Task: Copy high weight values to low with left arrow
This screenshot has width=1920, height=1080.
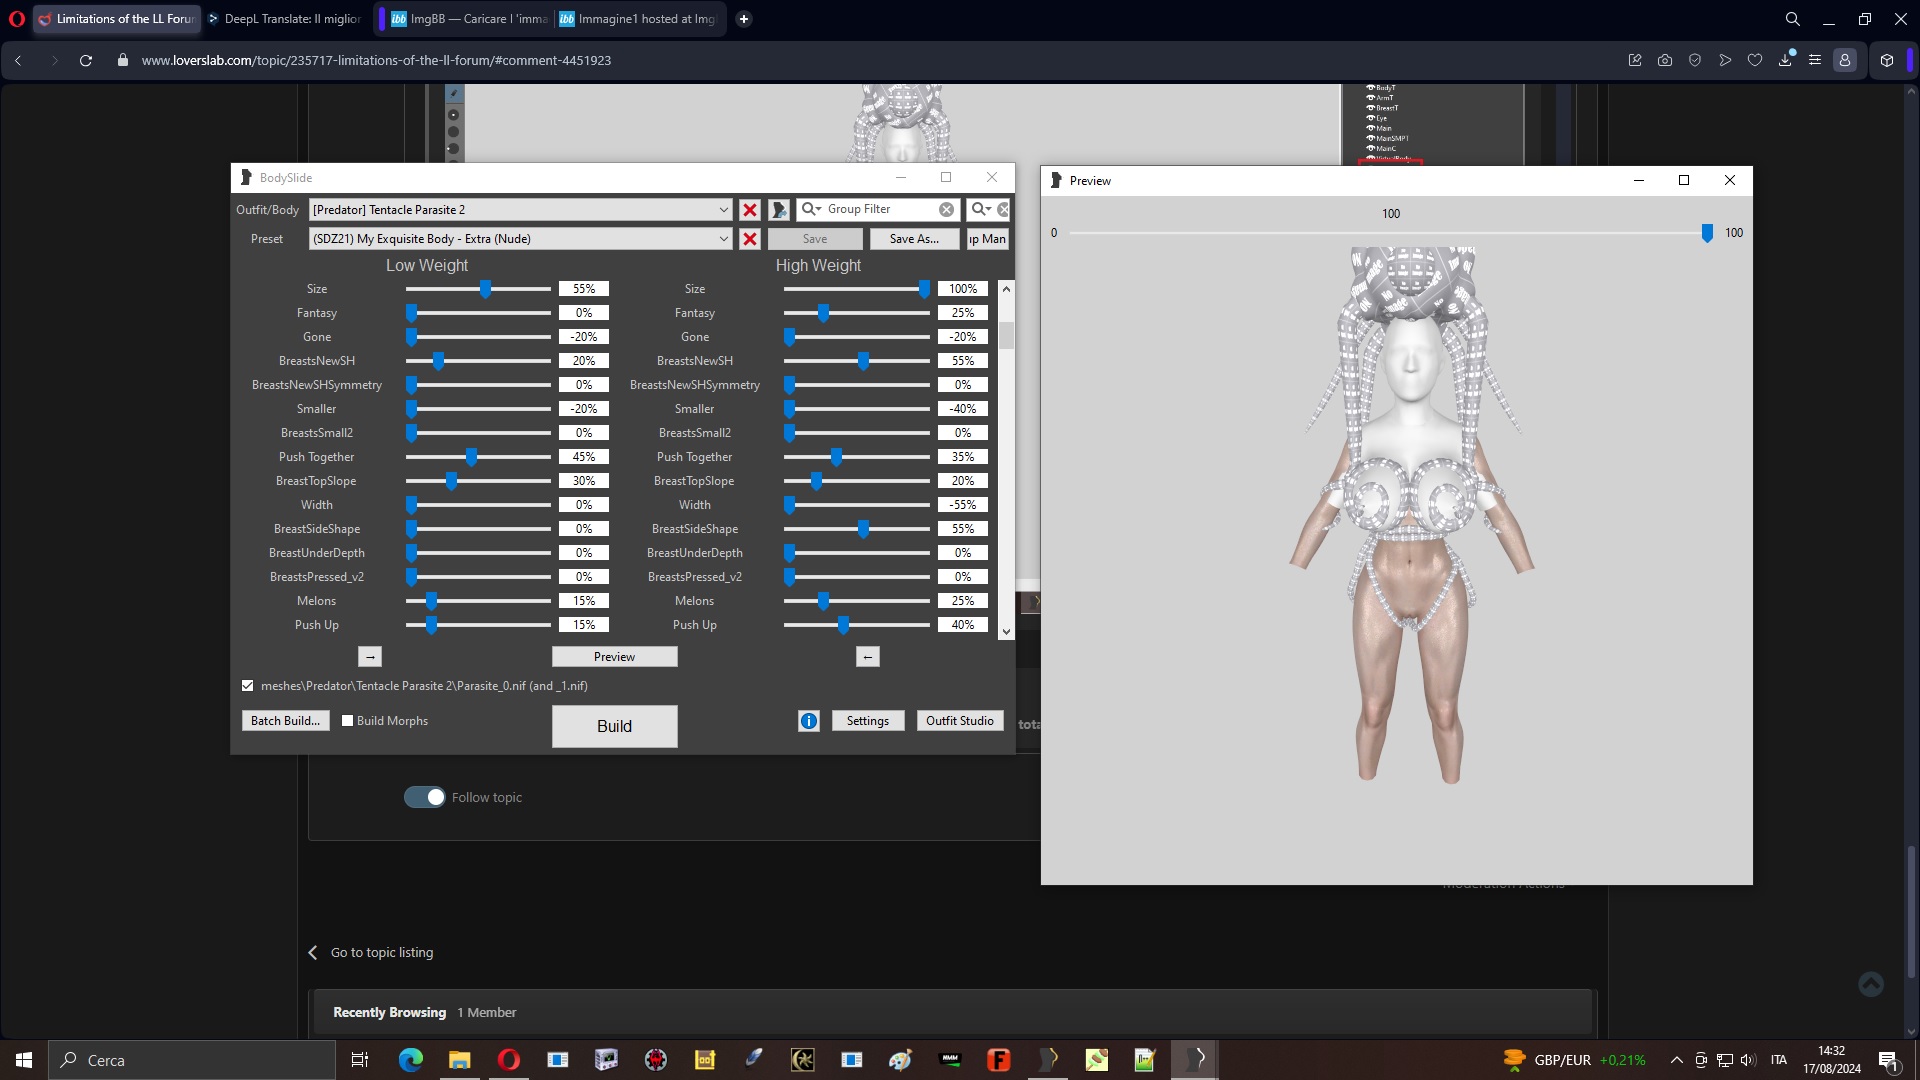Action: pyautogui.click(x=868, y=657)
